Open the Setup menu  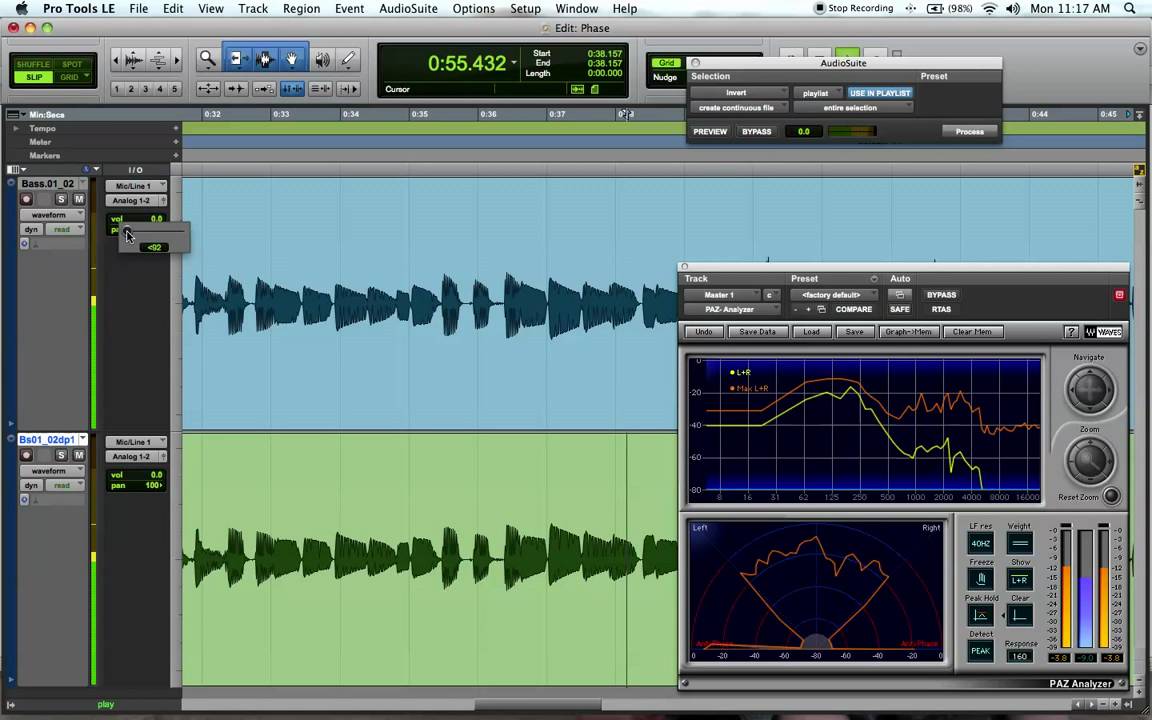(525, 9)
